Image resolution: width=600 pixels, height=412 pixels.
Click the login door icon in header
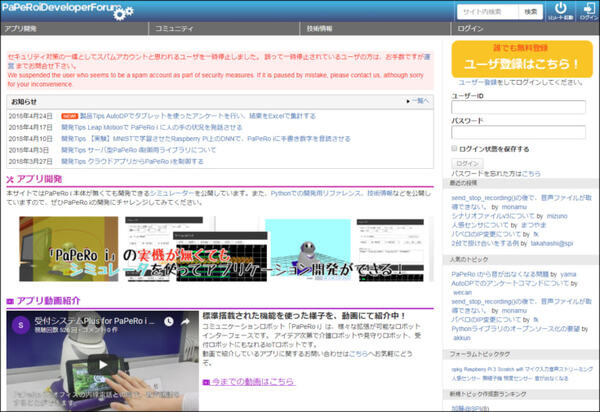point(586,10)
